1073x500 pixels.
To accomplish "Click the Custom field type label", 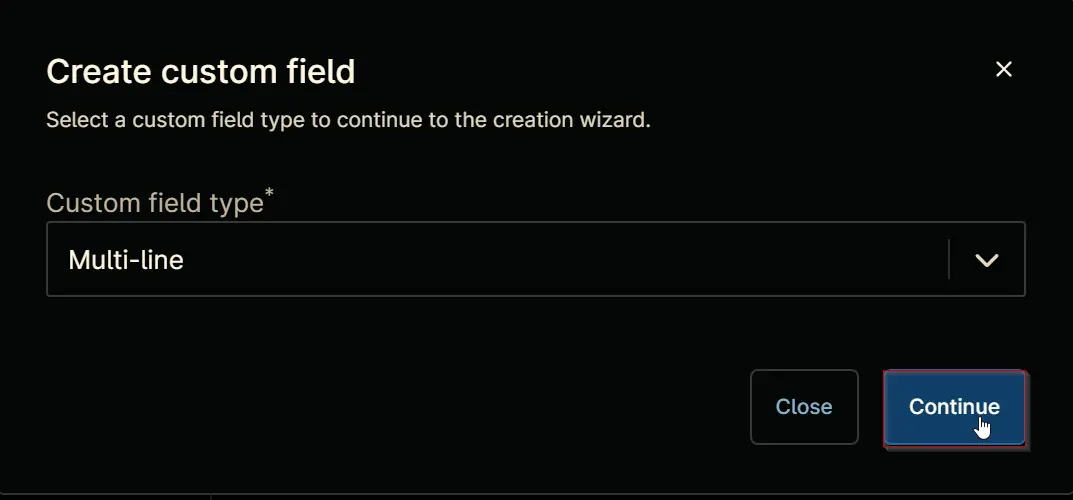I will click(155, 203).
